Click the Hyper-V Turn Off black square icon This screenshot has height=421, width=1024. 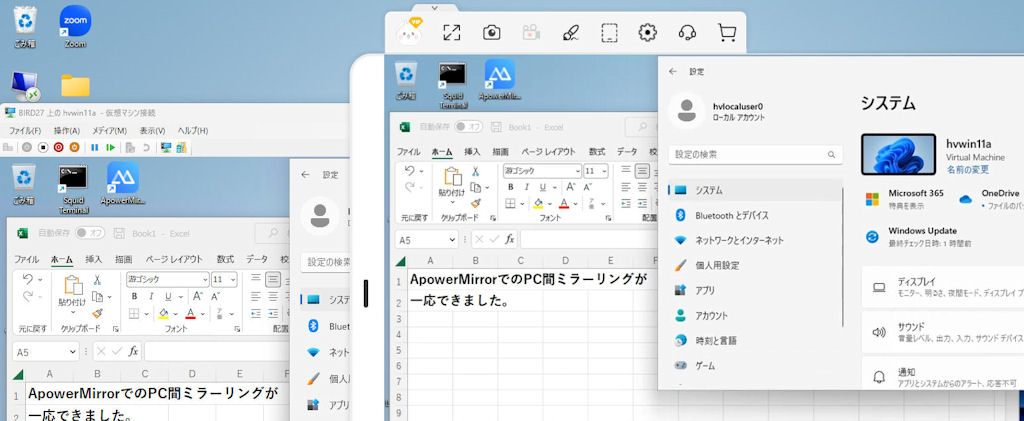point(42,148)
